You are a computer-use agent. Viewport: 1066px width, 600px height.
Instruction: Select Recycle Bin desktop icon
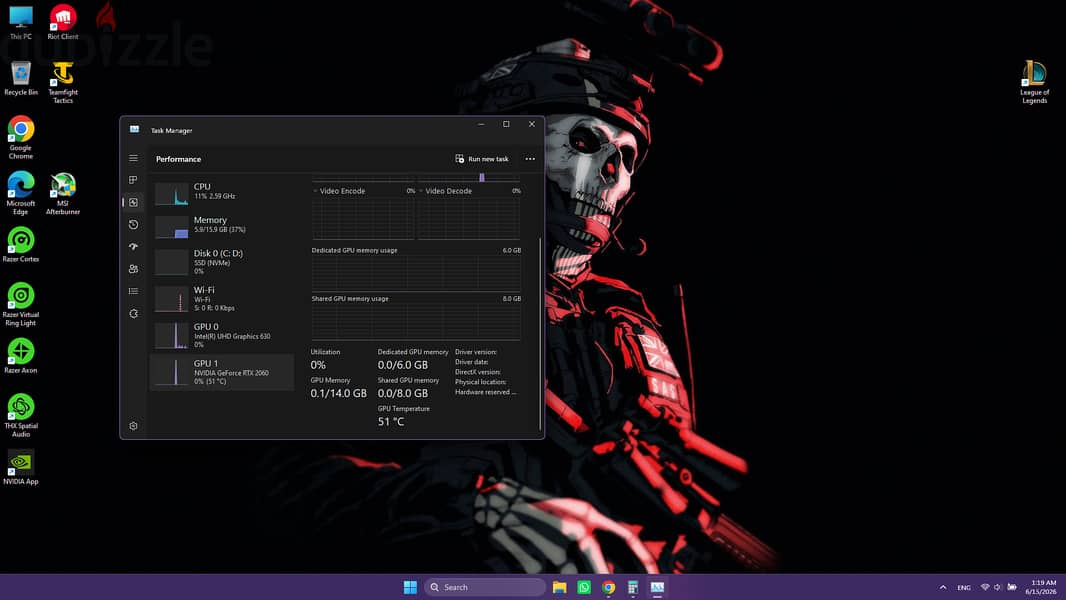tap(20, 78)
